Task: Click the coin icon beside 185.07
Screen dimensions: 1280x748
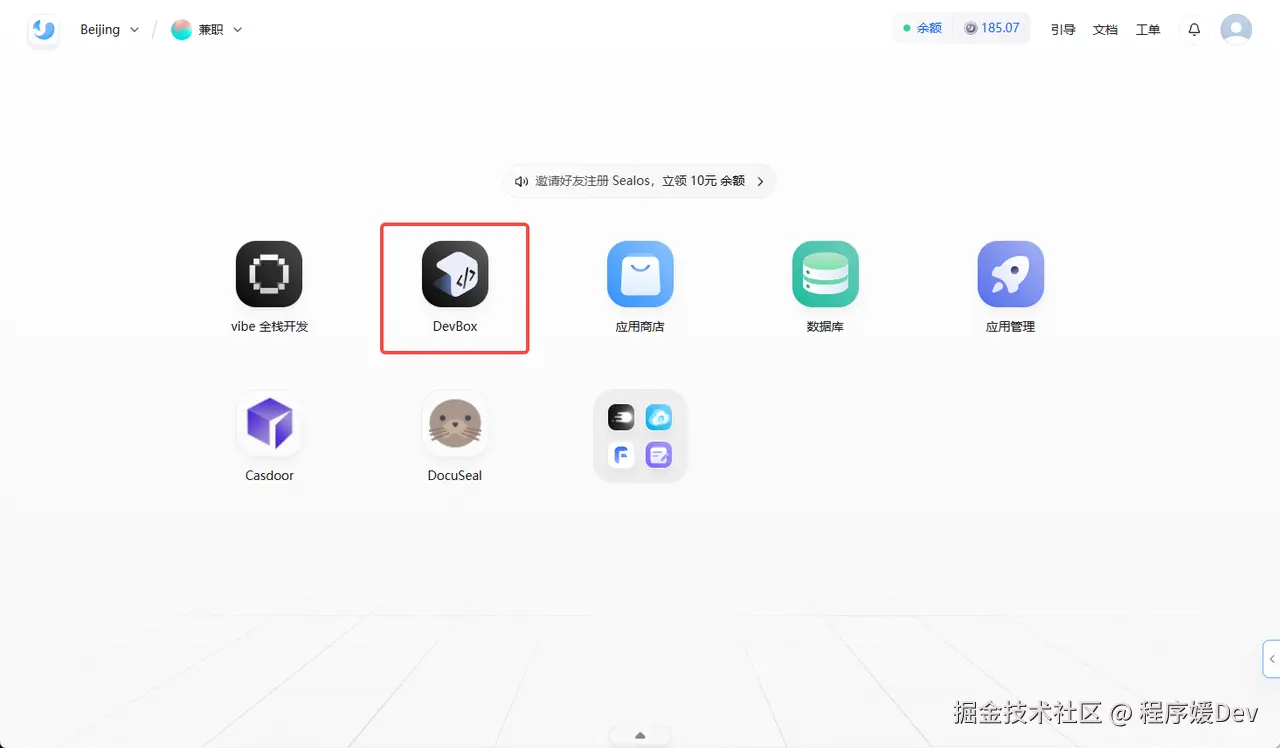Action: [x=970, y=28]
